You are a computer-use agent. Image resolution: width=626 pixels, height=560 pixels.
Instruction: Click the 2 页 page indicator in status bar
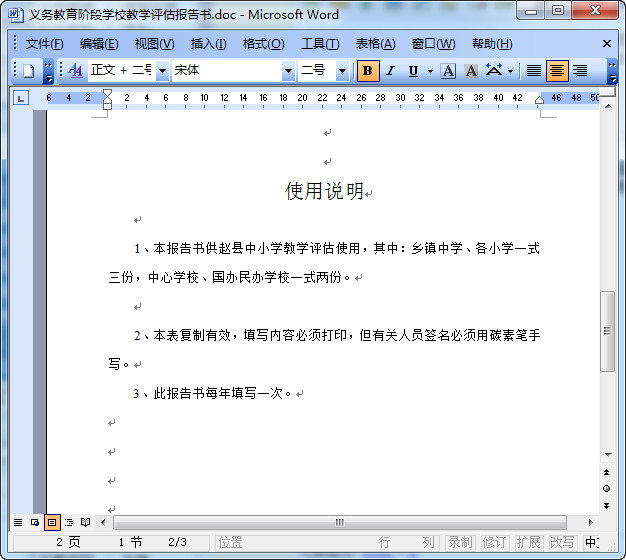click(68, 542)
